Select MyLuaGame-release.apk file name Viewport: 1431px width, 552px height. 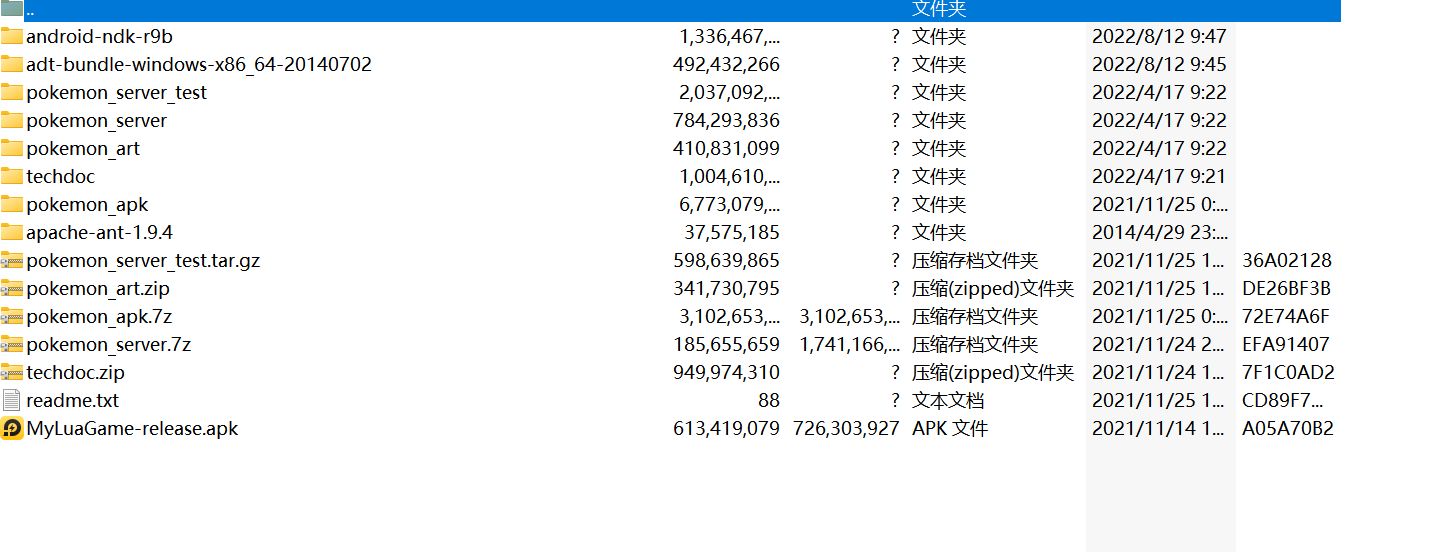tap(132, 429)
